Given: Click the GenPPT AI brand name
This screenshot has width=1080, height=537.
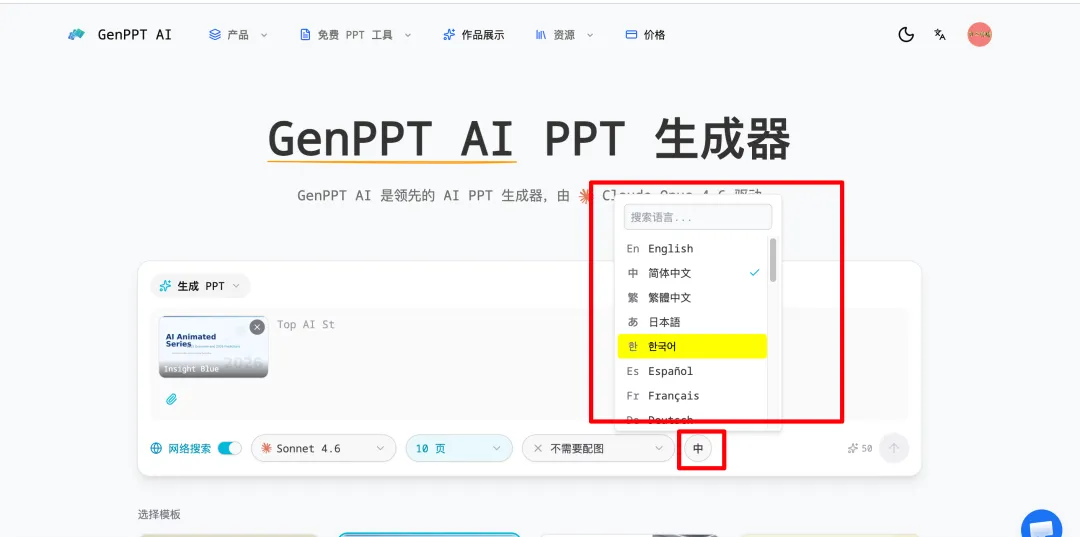Looking at the screenshot, I should point(134,34).
